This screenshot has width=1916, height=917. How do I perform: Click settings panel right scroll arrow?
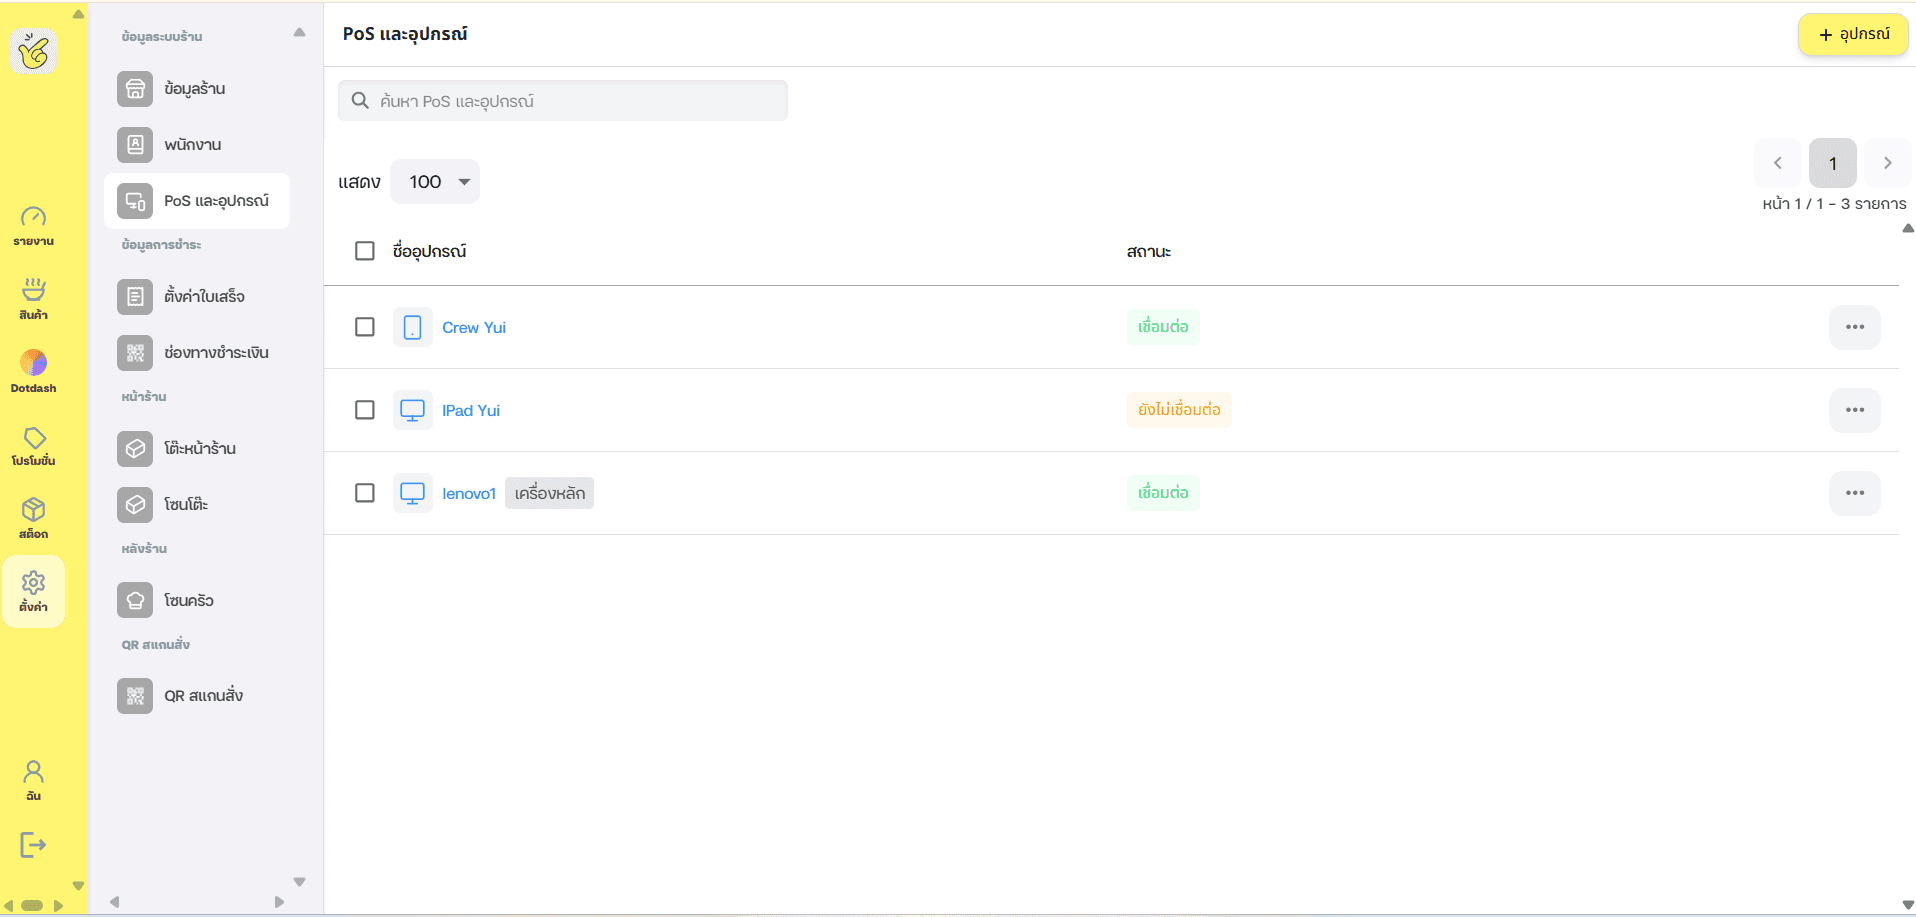pyautogui.click(x=279, y=902)
